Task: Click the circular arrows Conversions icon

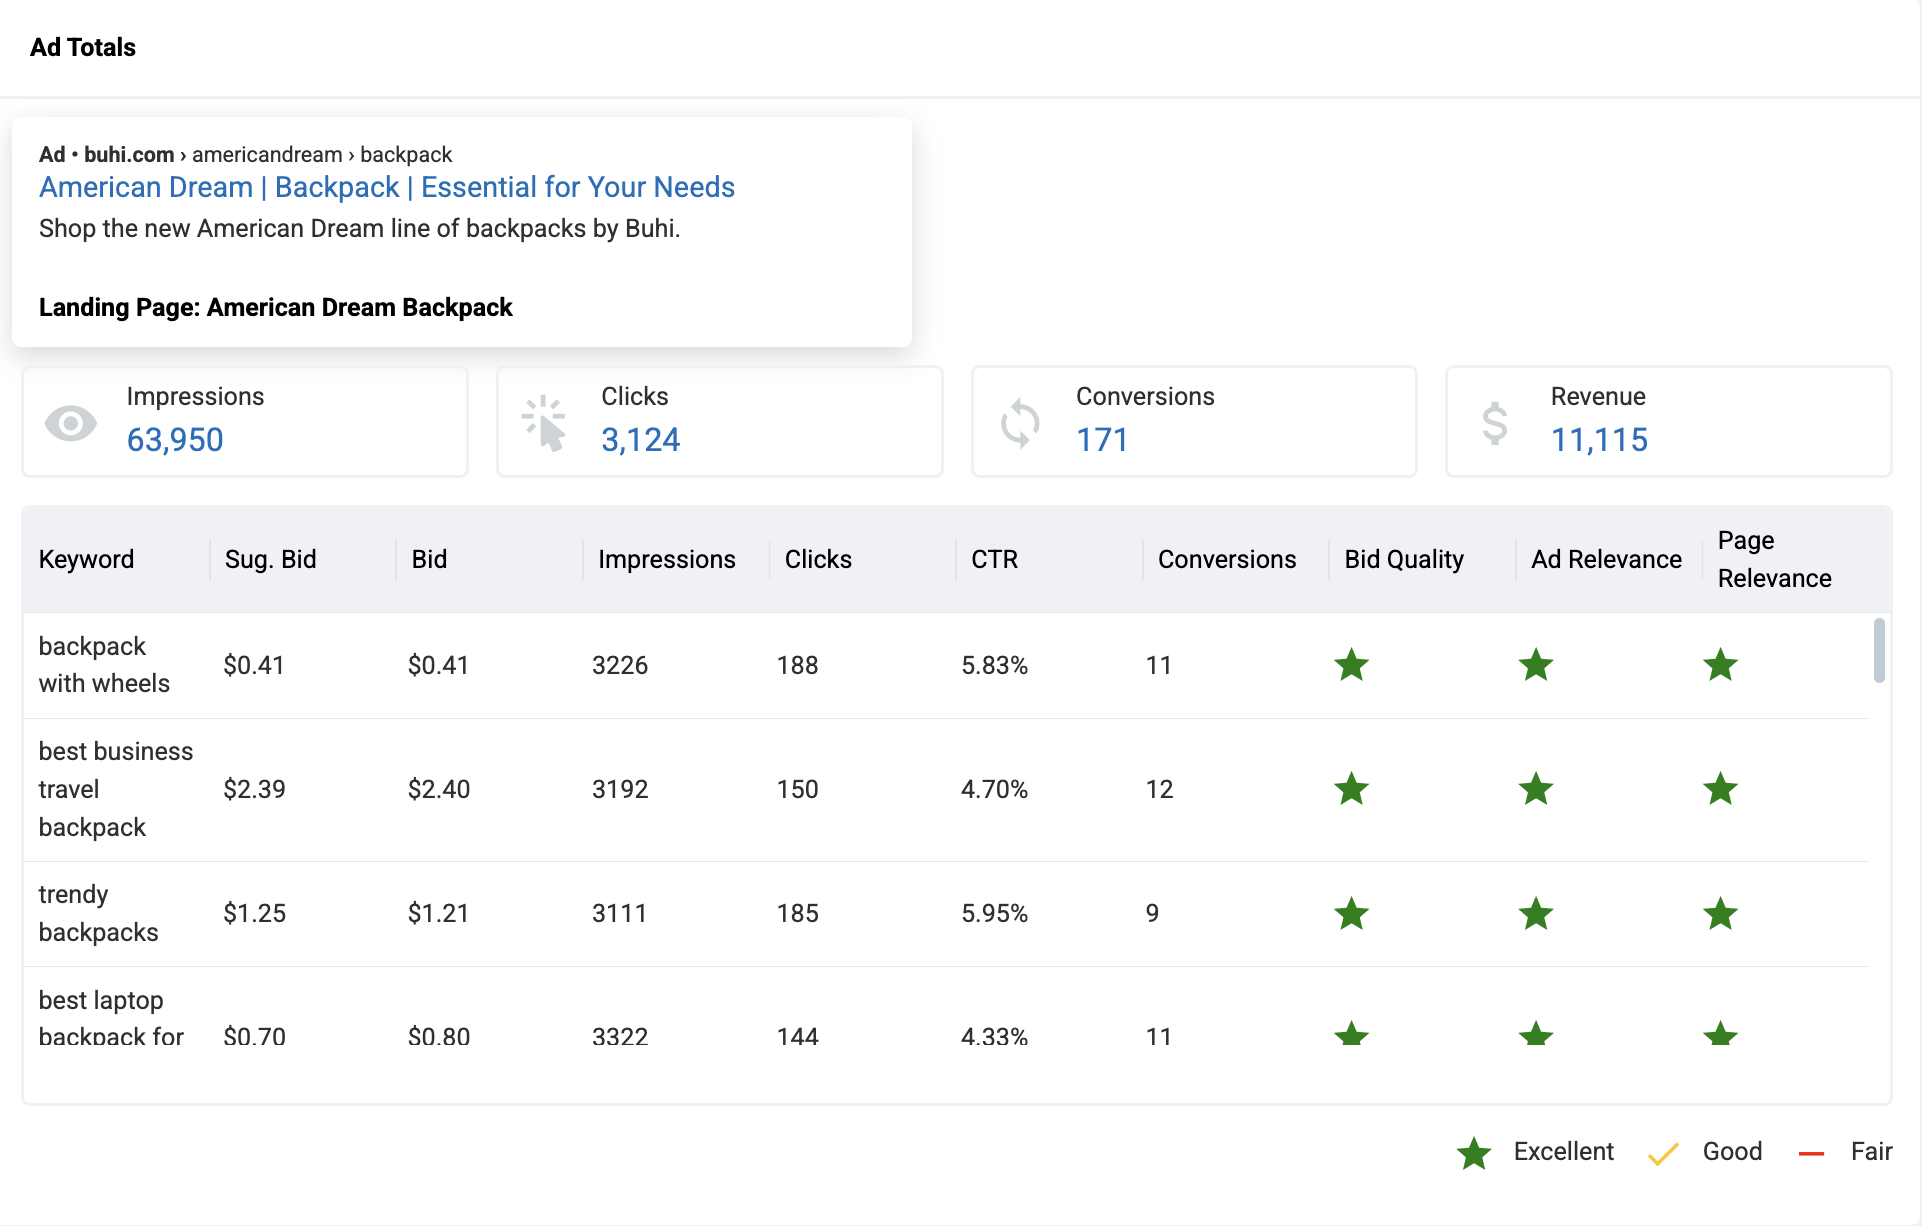Action: tap(1020, 423)
